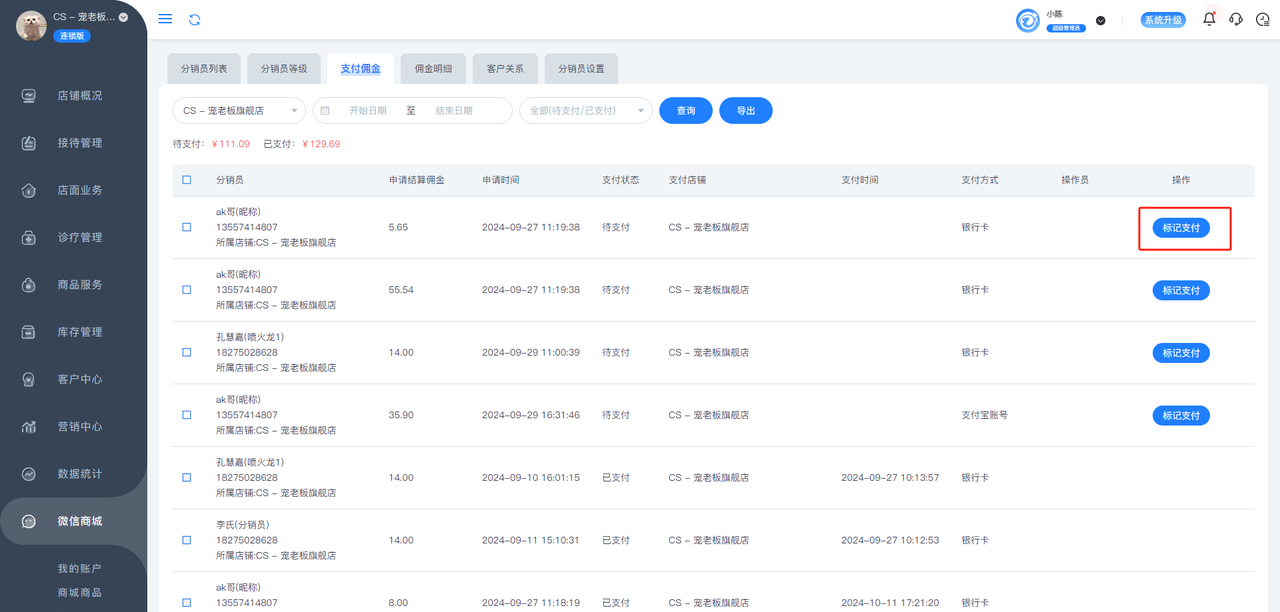Open the notification bell
Viewport: 1280px width, 612px height.
(x=1209, y=19)
